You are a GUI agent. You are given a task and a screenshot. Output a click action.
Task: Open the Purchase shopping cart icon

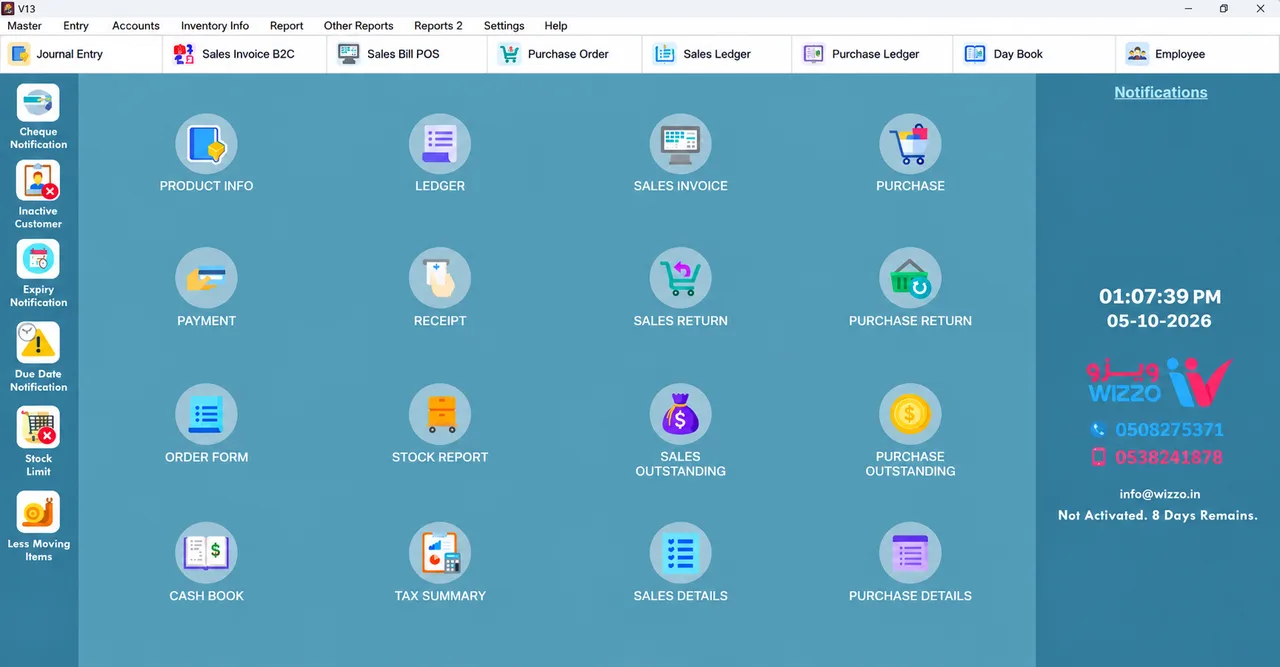coord(910,144)
